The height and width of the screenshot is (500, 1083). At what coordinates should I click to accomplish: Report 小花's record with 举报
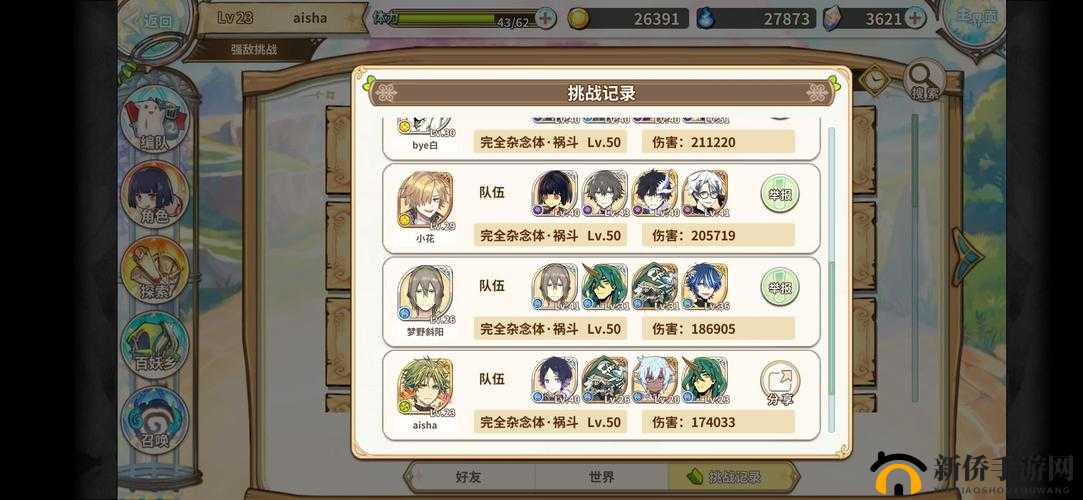tap(780, 193)
